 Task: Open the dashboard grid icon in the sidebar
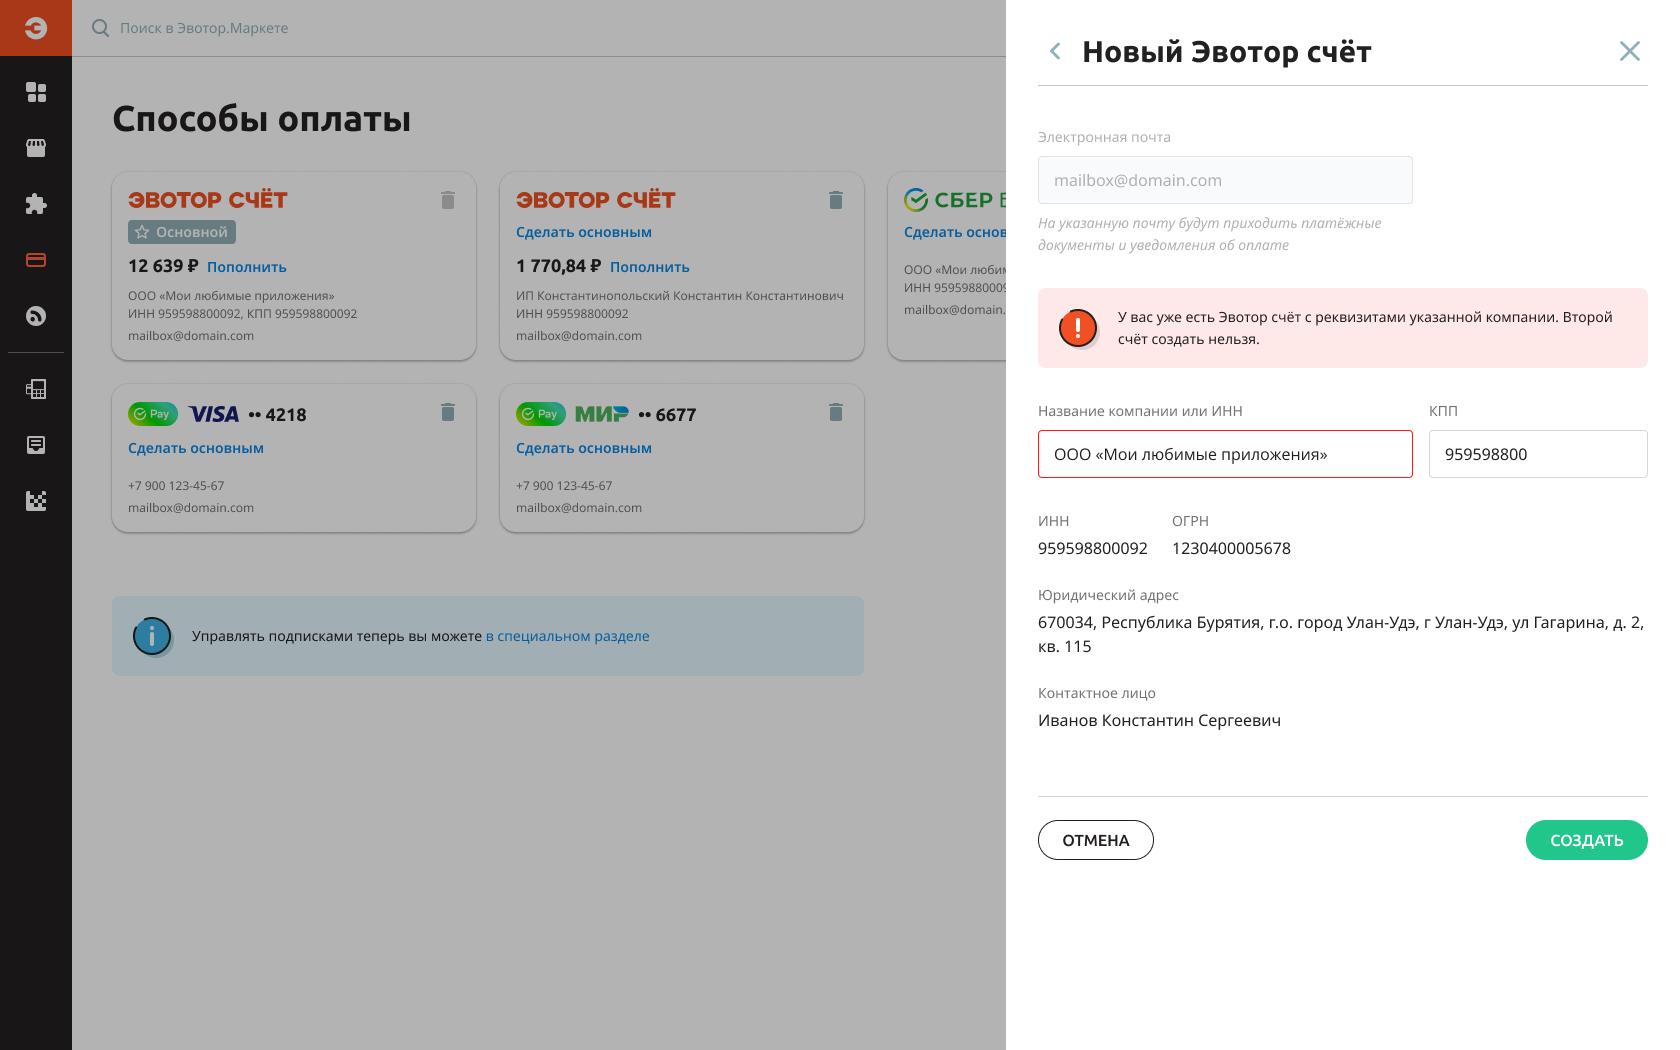click(x=36, y=92)
